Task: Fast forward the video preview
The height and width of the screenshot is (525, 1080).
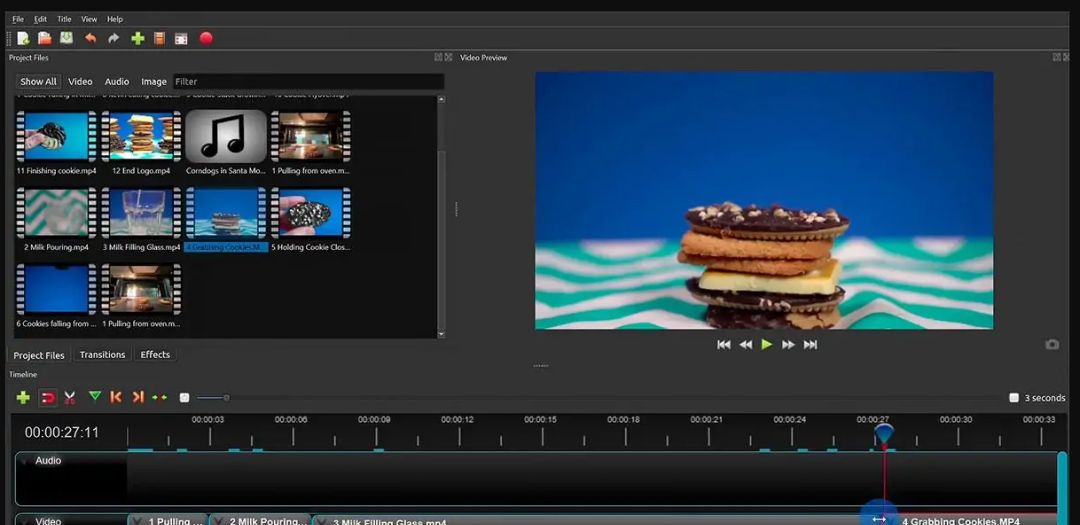Action: 789,344
